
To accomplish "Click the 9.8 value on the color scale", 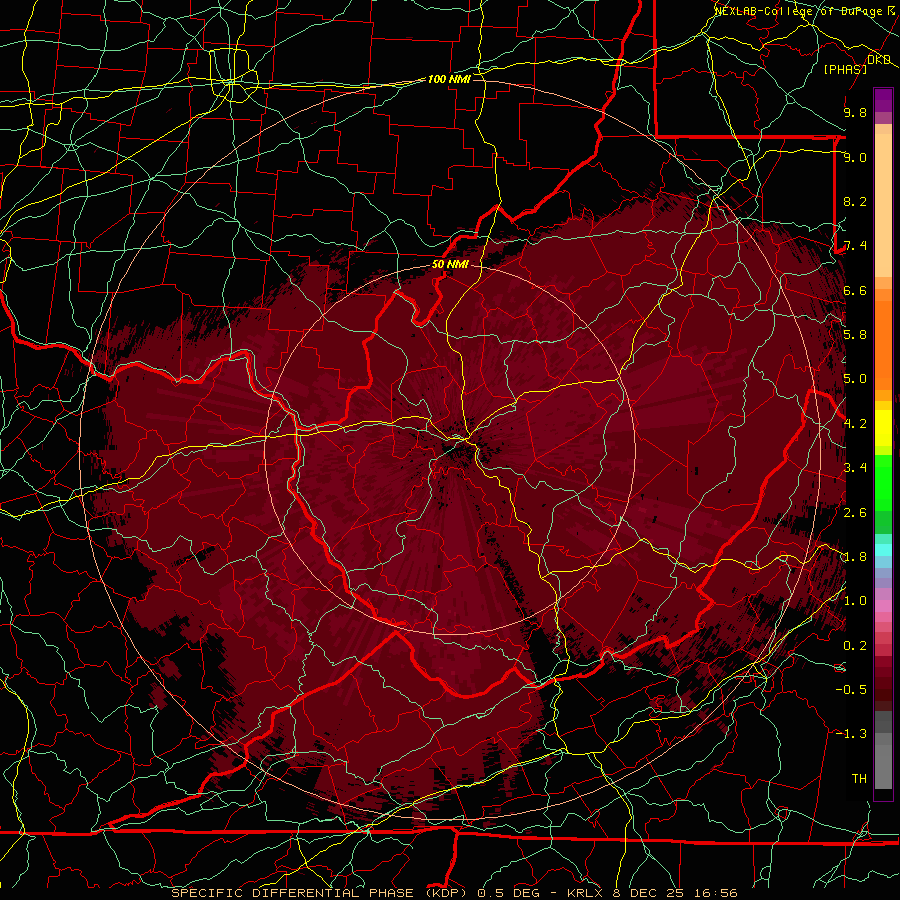I will [855, 112].
